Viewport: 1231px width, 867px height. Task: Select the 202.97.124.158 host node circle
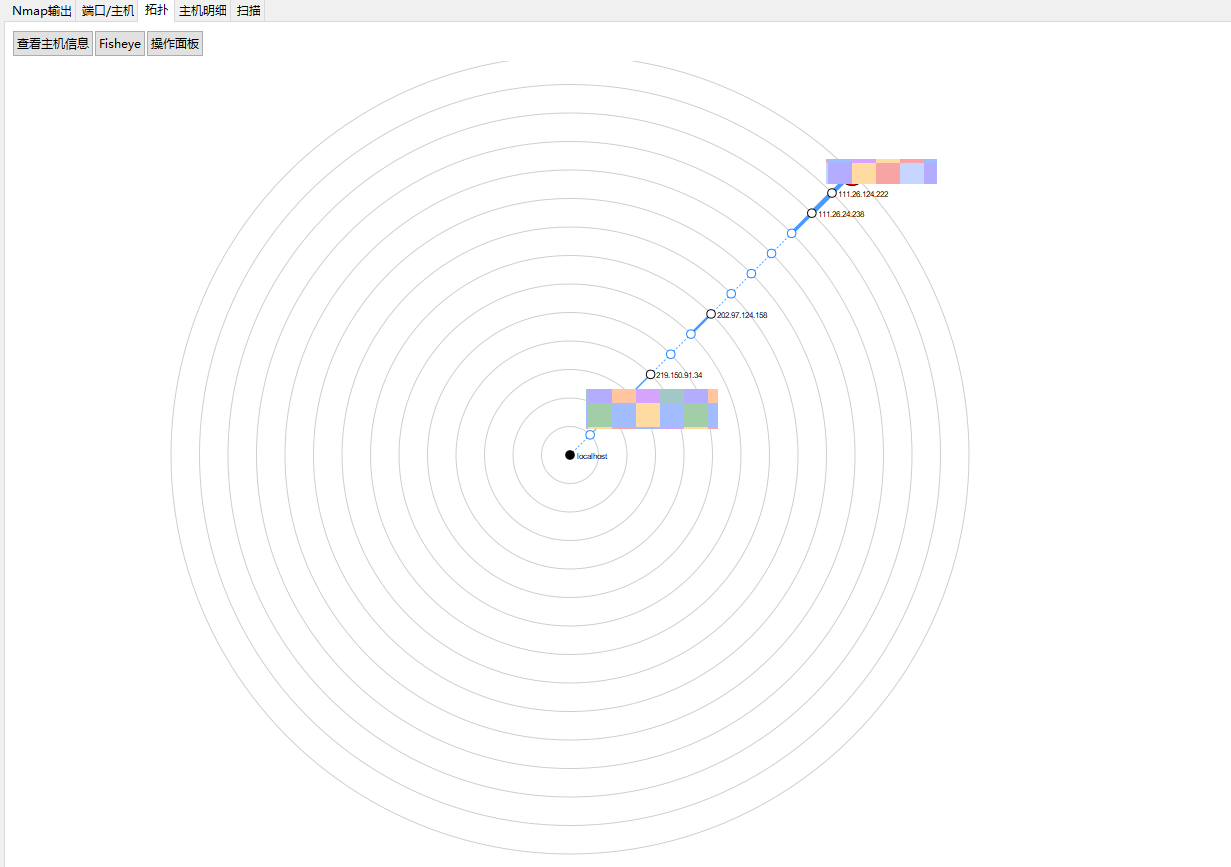click(x=711, y=314)
